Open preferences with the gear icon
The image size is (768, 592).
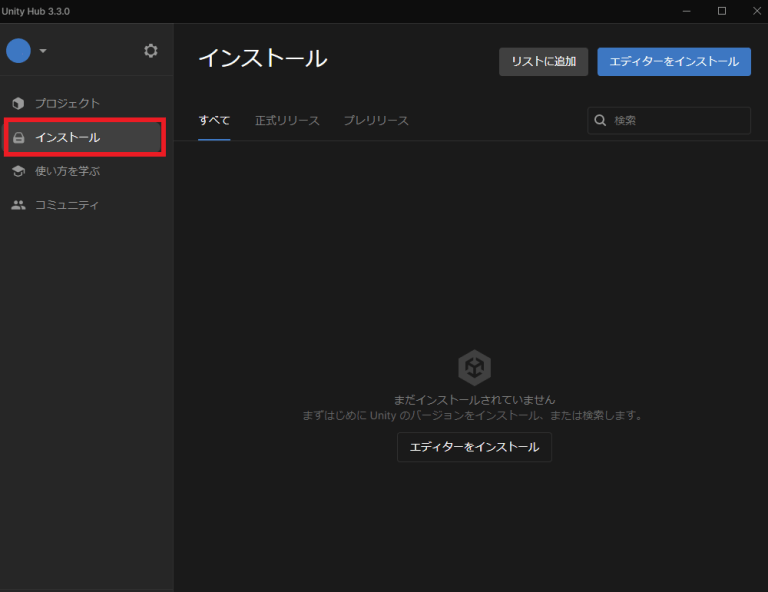coord(151,51)
